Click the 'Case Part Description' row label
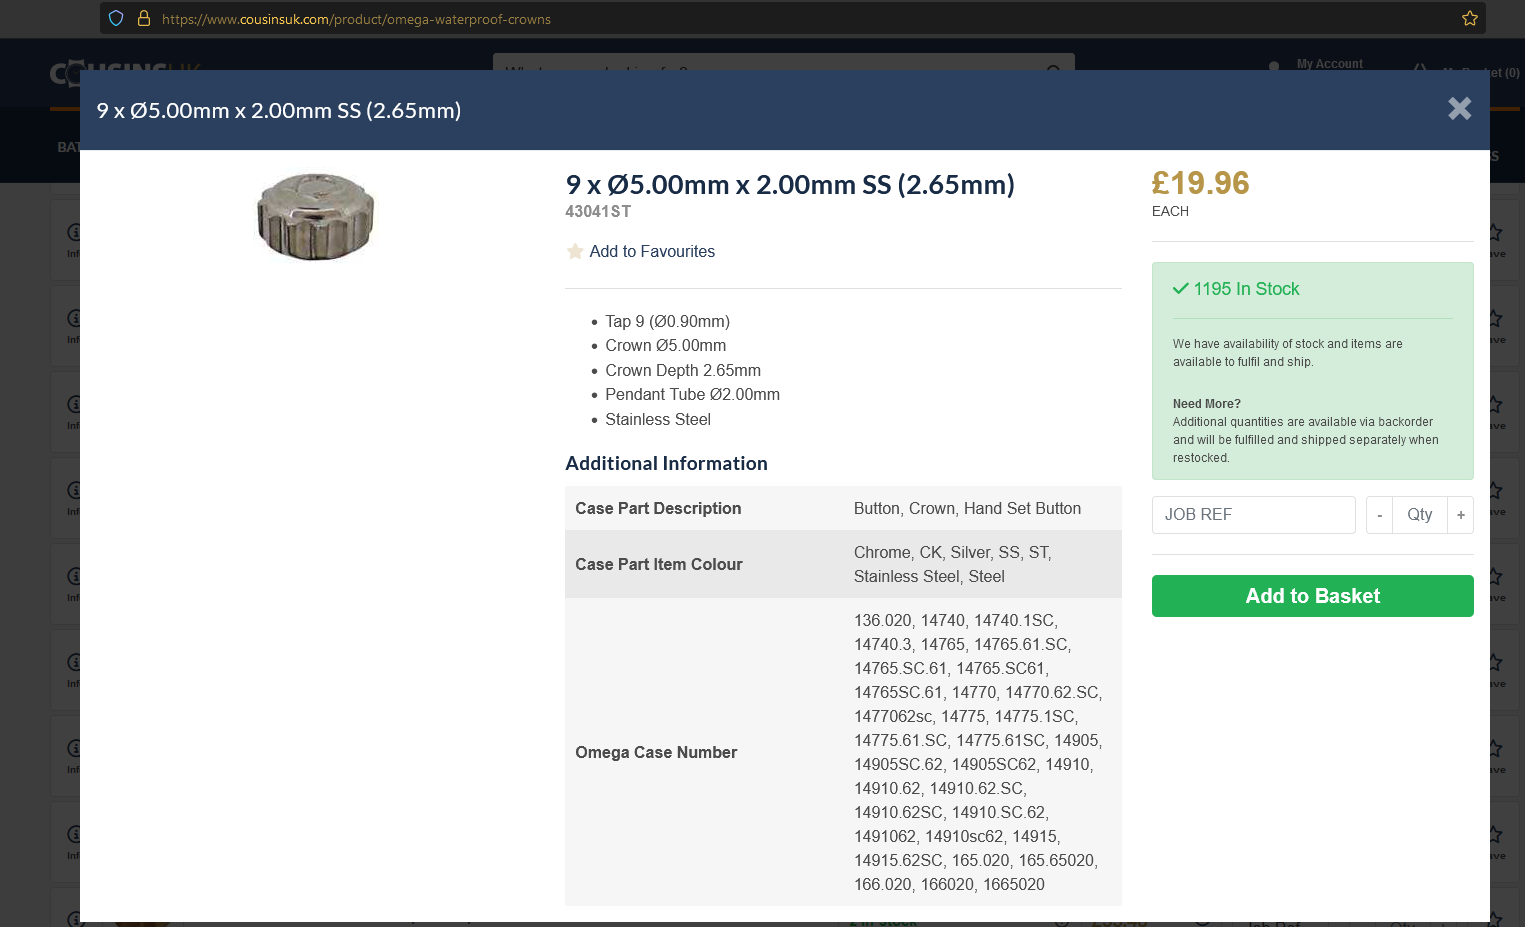 point(658,508)
